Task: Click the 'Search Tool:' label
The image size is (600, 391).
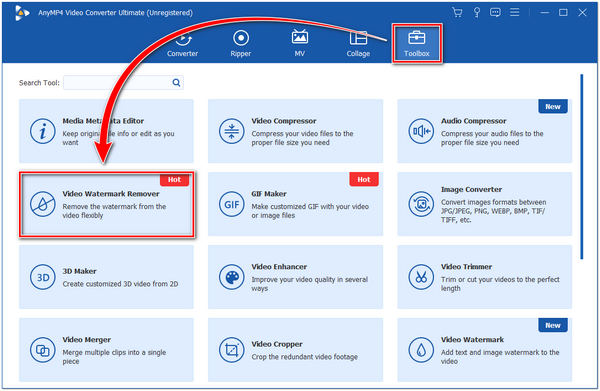Action: point(39,83)
